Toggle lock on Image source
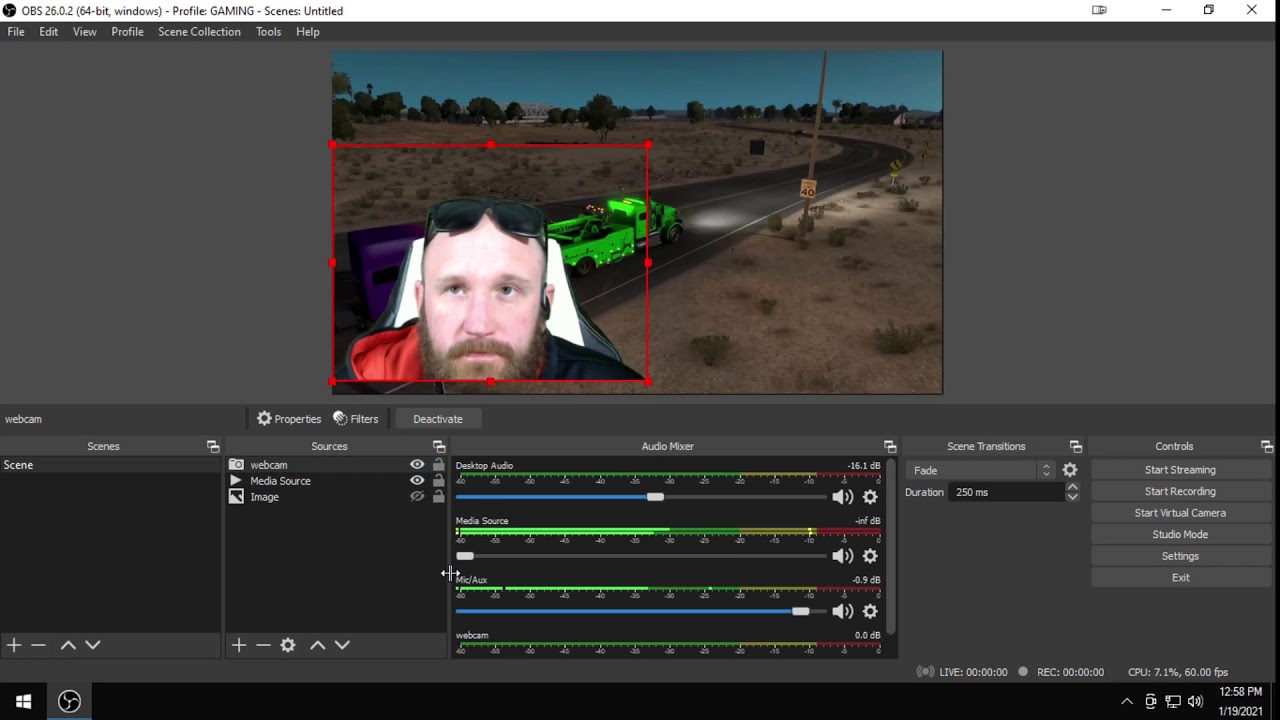 pos(438,497)
